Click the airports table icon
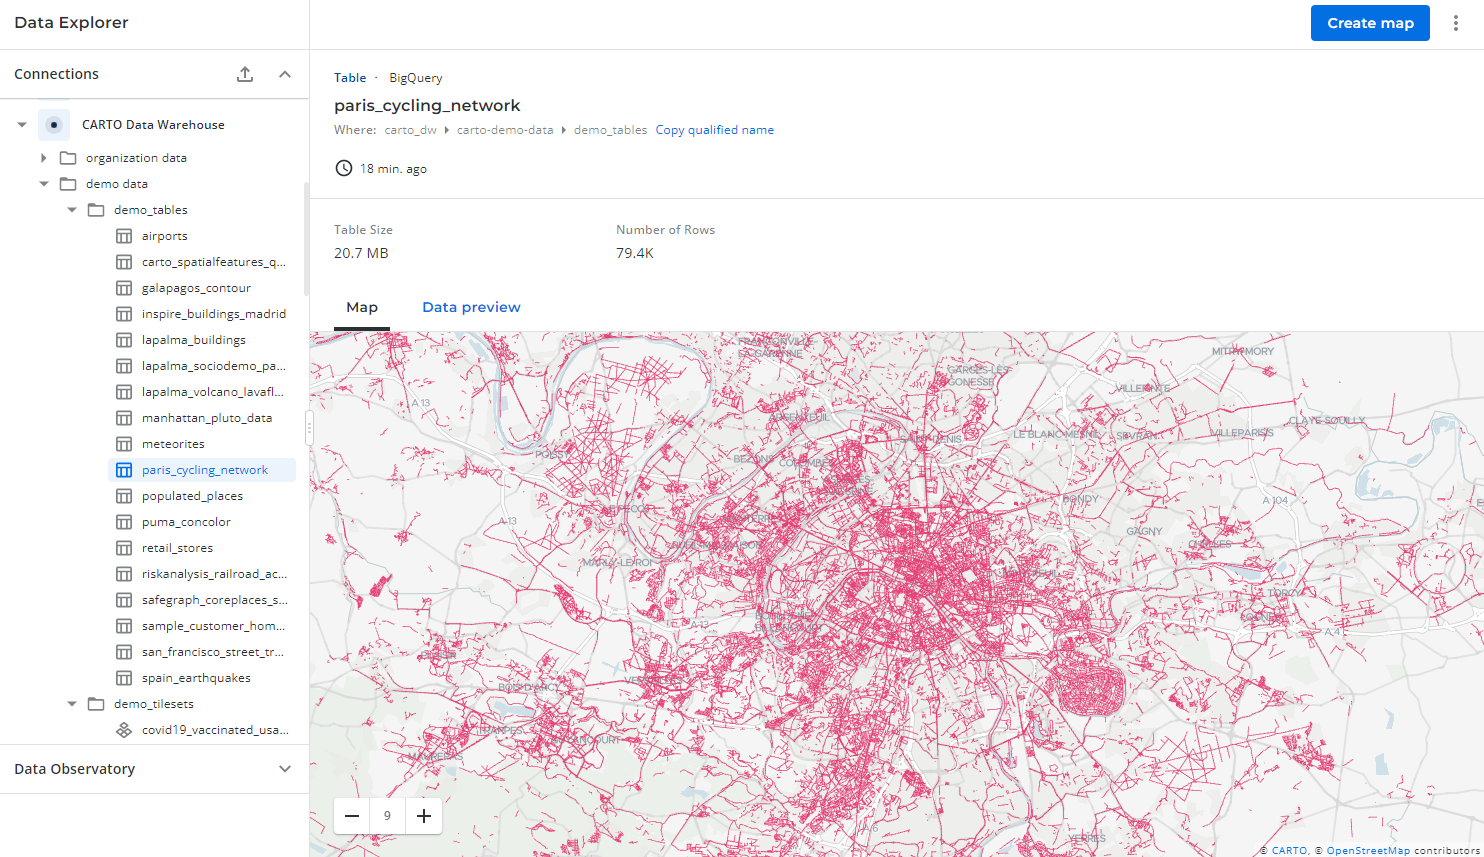The width and height of the screenshot is (1484, 857). [x=124, y=236]
